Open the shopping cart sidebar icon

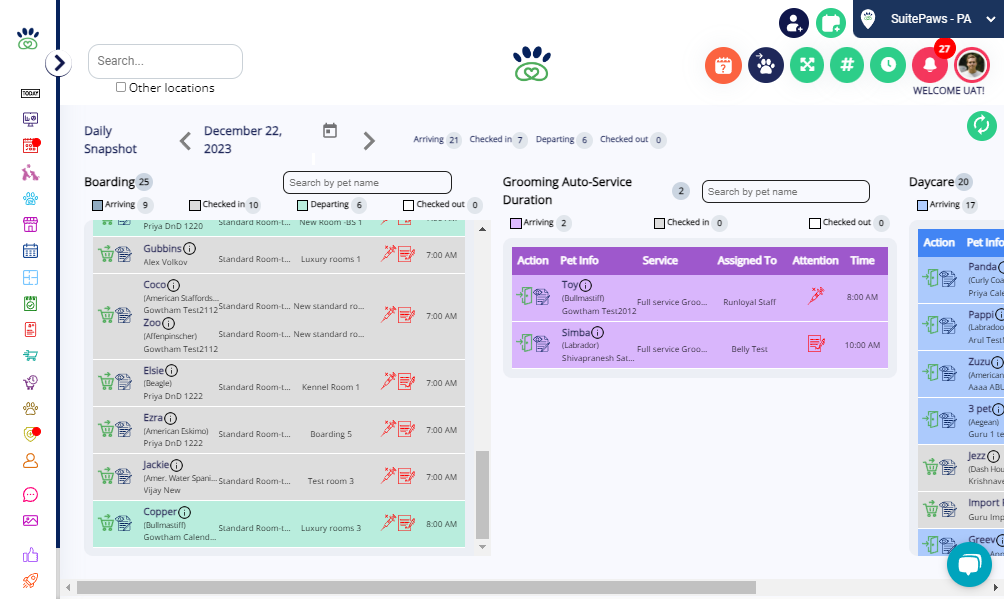point(30,355)
